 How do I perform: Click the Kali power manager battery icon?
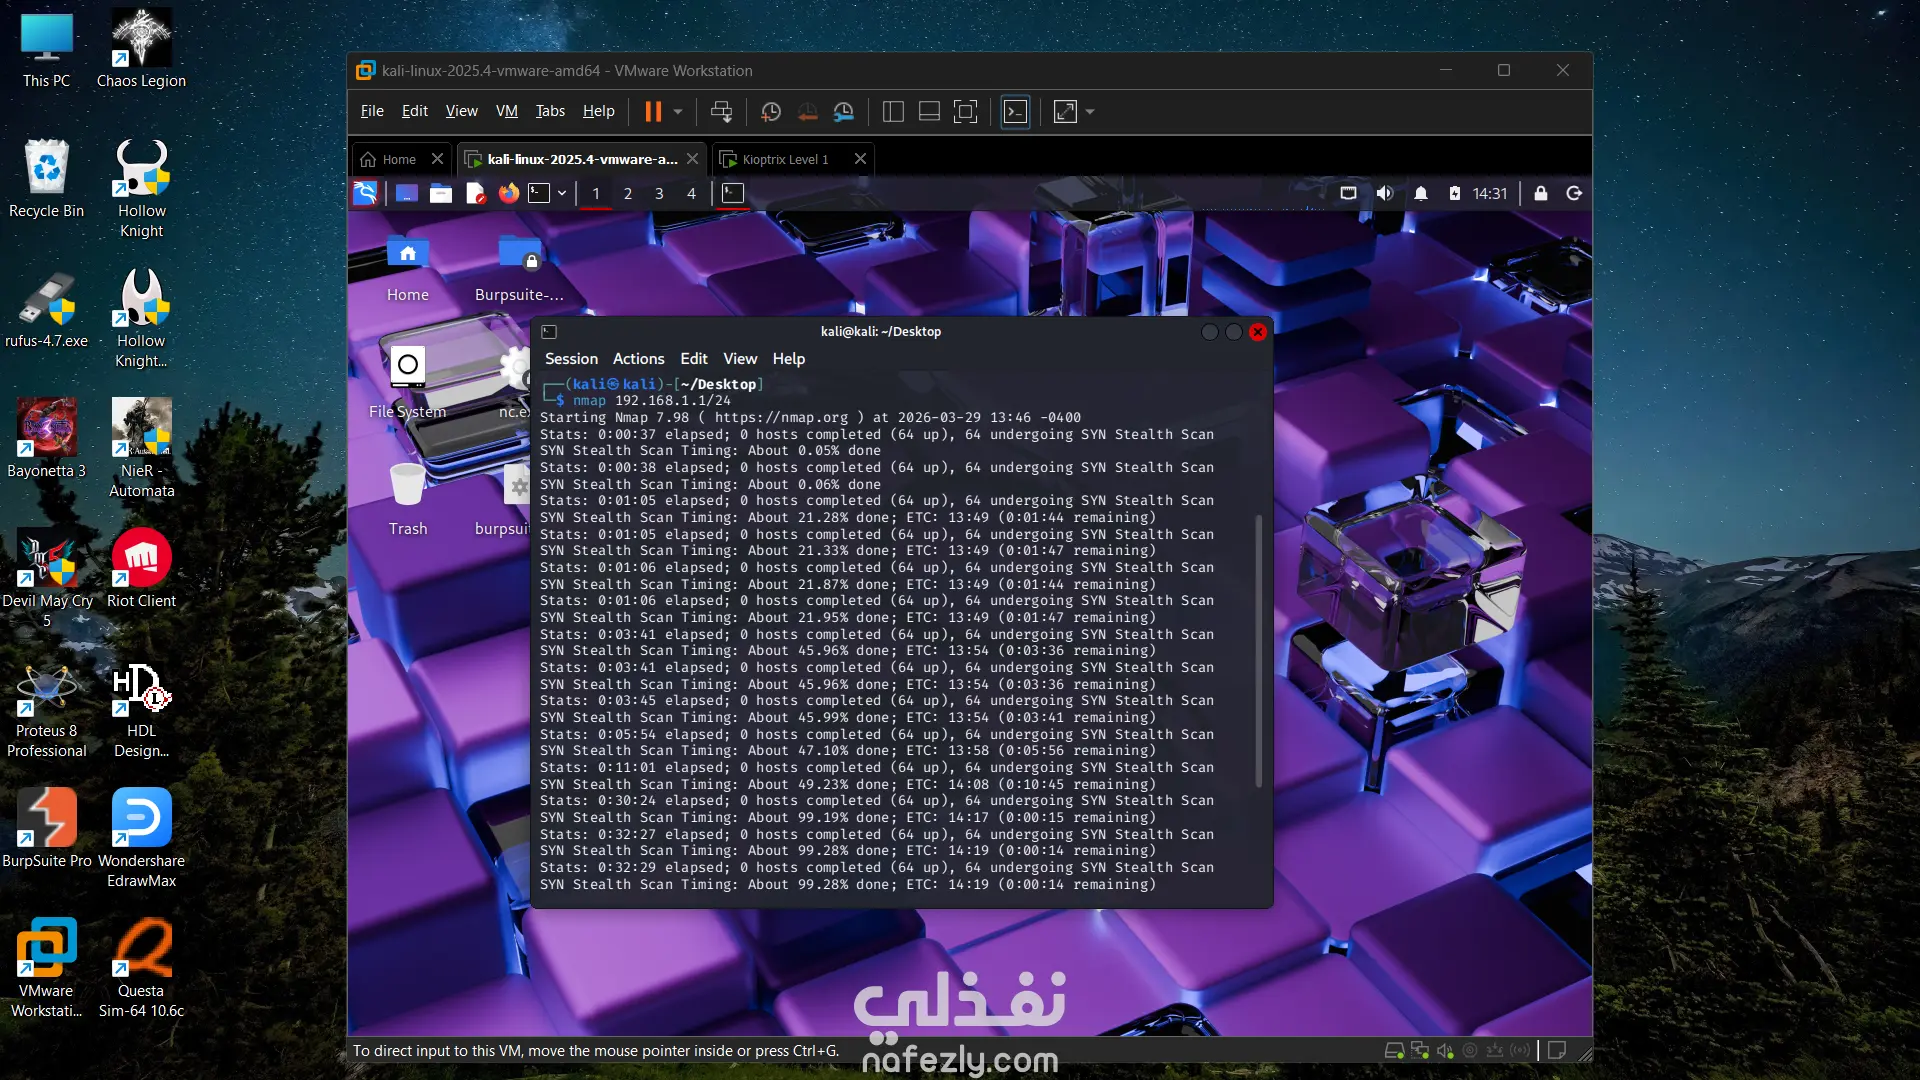pos(1455,193)
